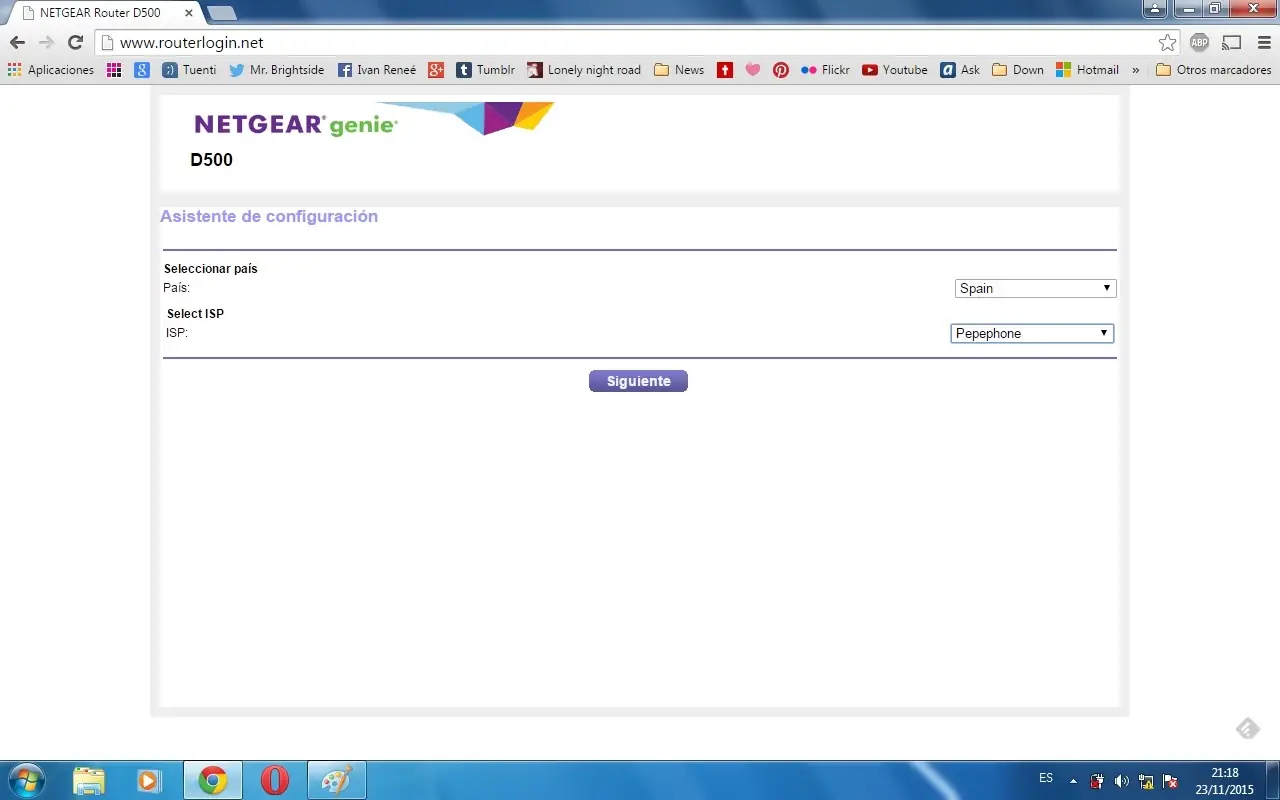
Task: Open Opera from the taskbar
Action: point(274,780)
